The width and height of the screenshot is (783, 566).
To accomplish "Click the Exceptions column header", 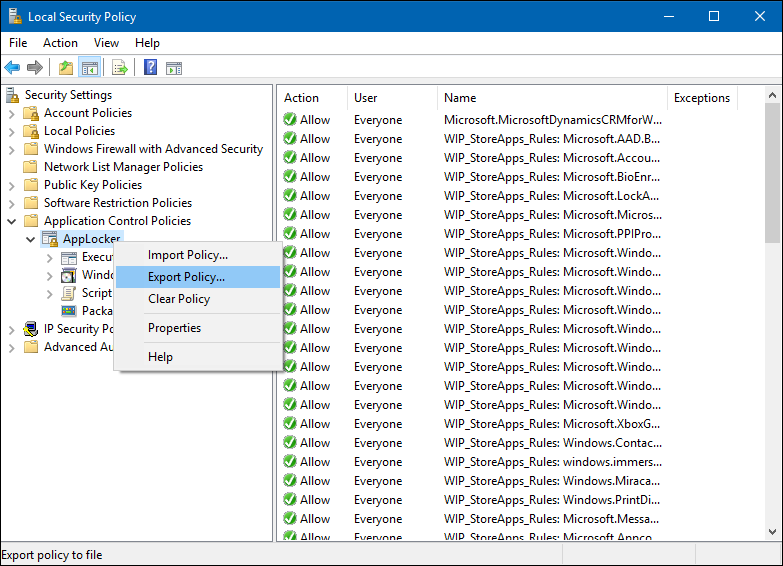I will (x=702, y=98).
